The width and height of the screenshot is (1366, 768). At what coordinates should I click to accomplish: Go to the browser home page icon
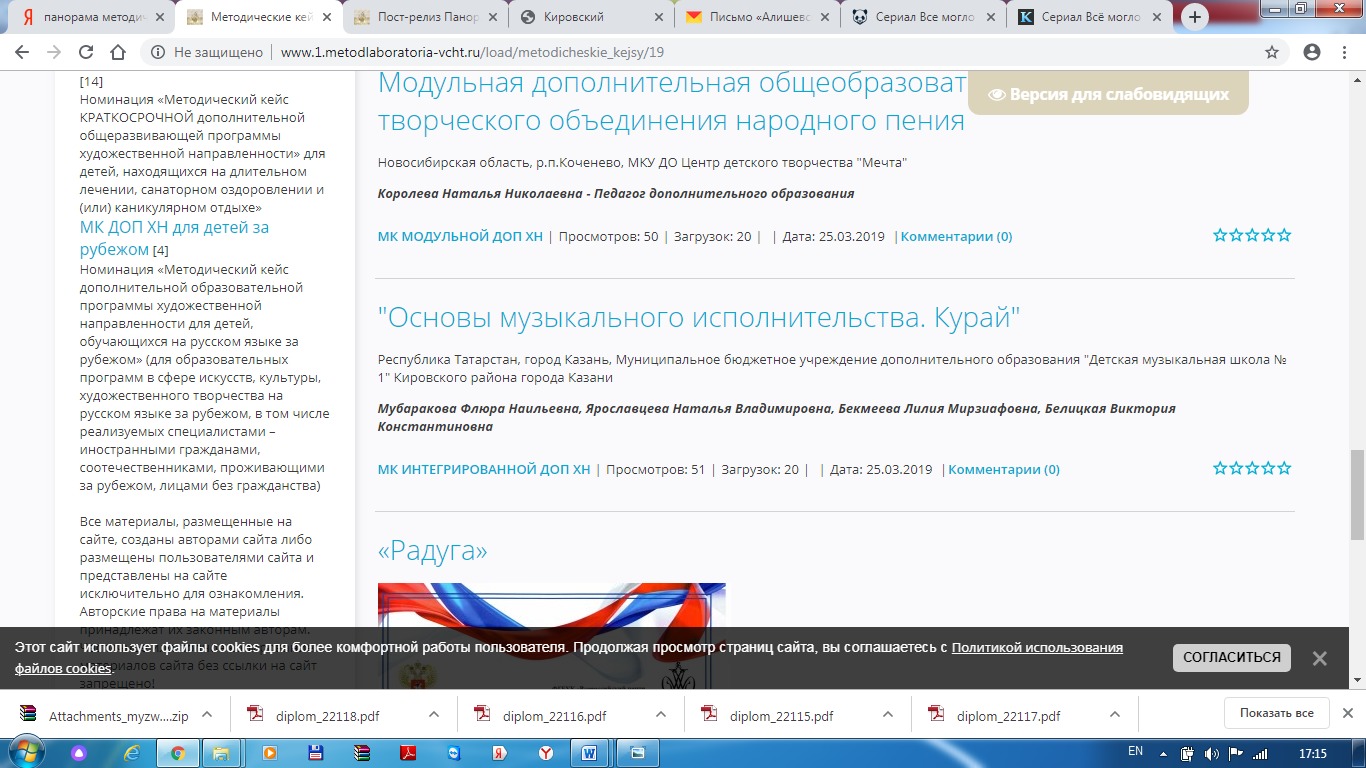click(x=118, y=53)
